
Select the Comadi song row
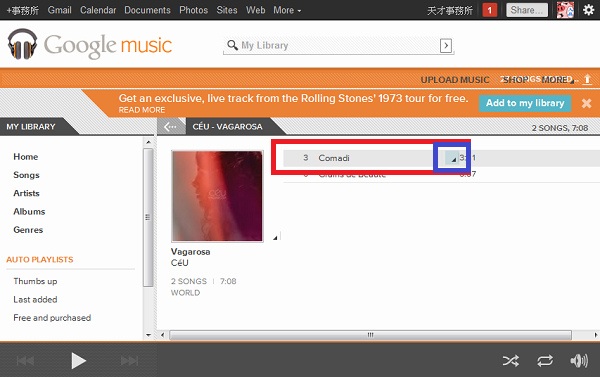pyautogui.click(x=442, y=158)
